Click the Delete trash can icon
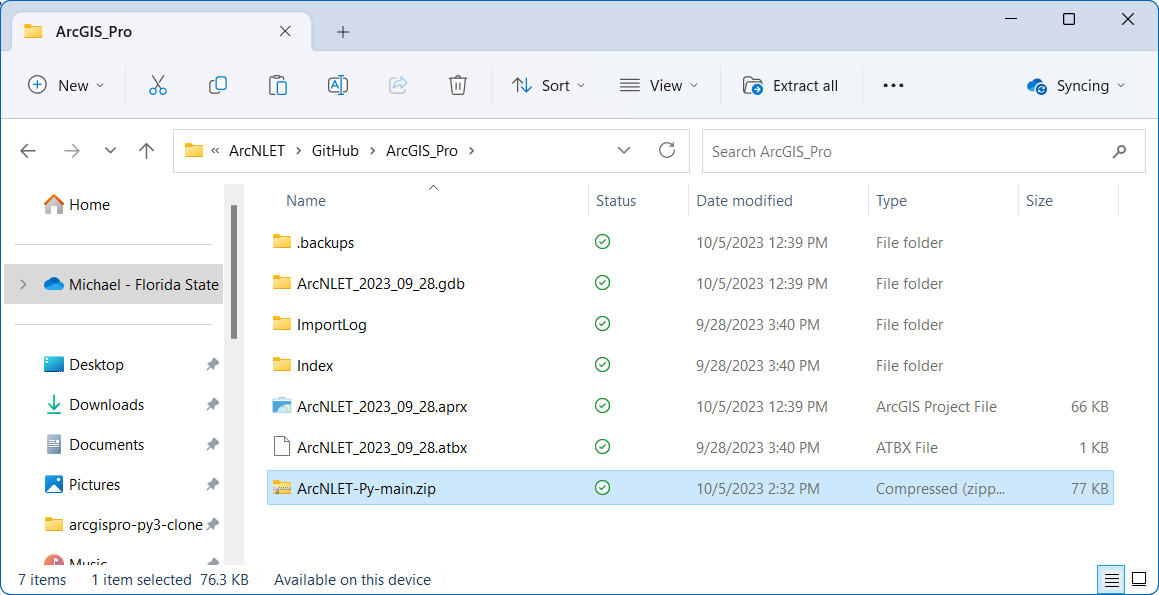 coord(458,86)
